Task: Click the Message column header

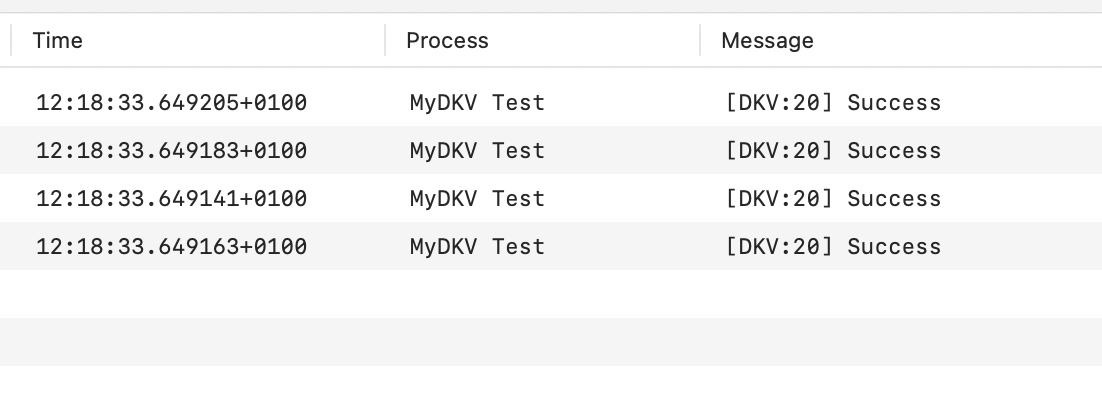Action: (x=767, y=41)
